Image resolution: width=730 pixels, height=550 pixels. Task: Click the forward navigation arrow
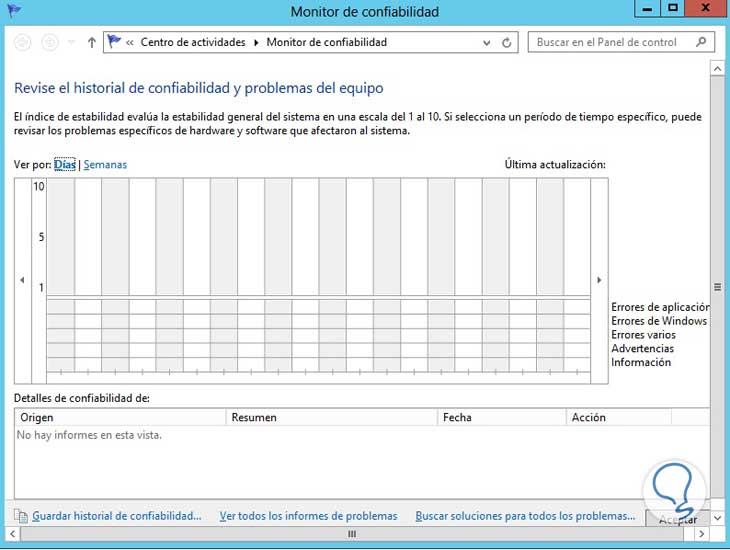pos(49,42)
